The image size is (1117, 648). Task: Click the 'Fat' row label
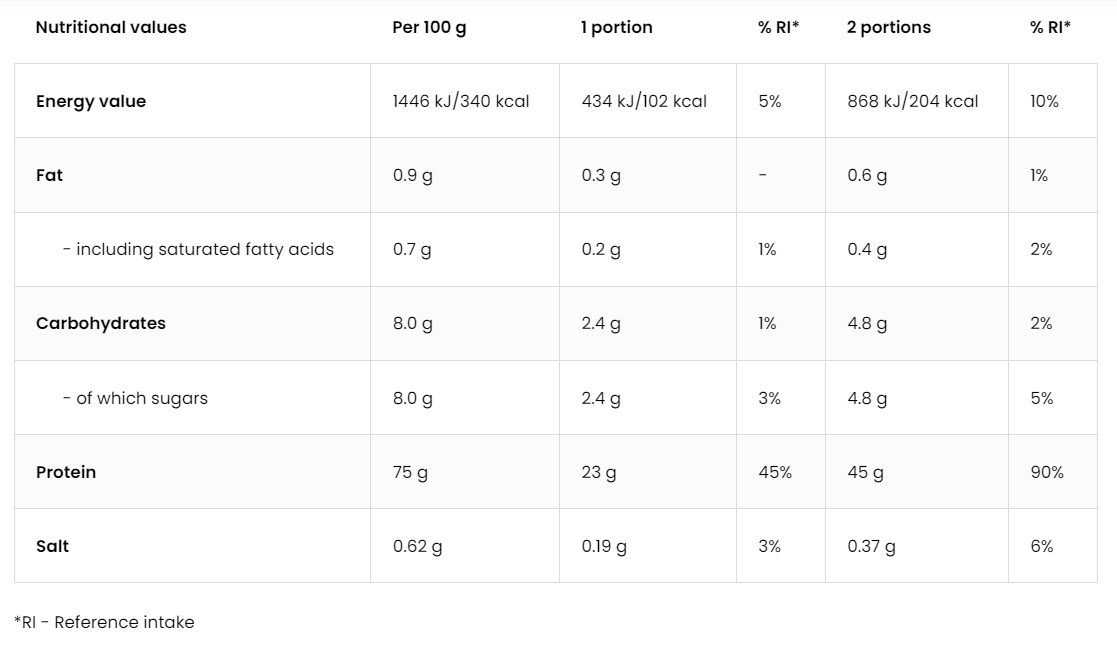(49, 175)
